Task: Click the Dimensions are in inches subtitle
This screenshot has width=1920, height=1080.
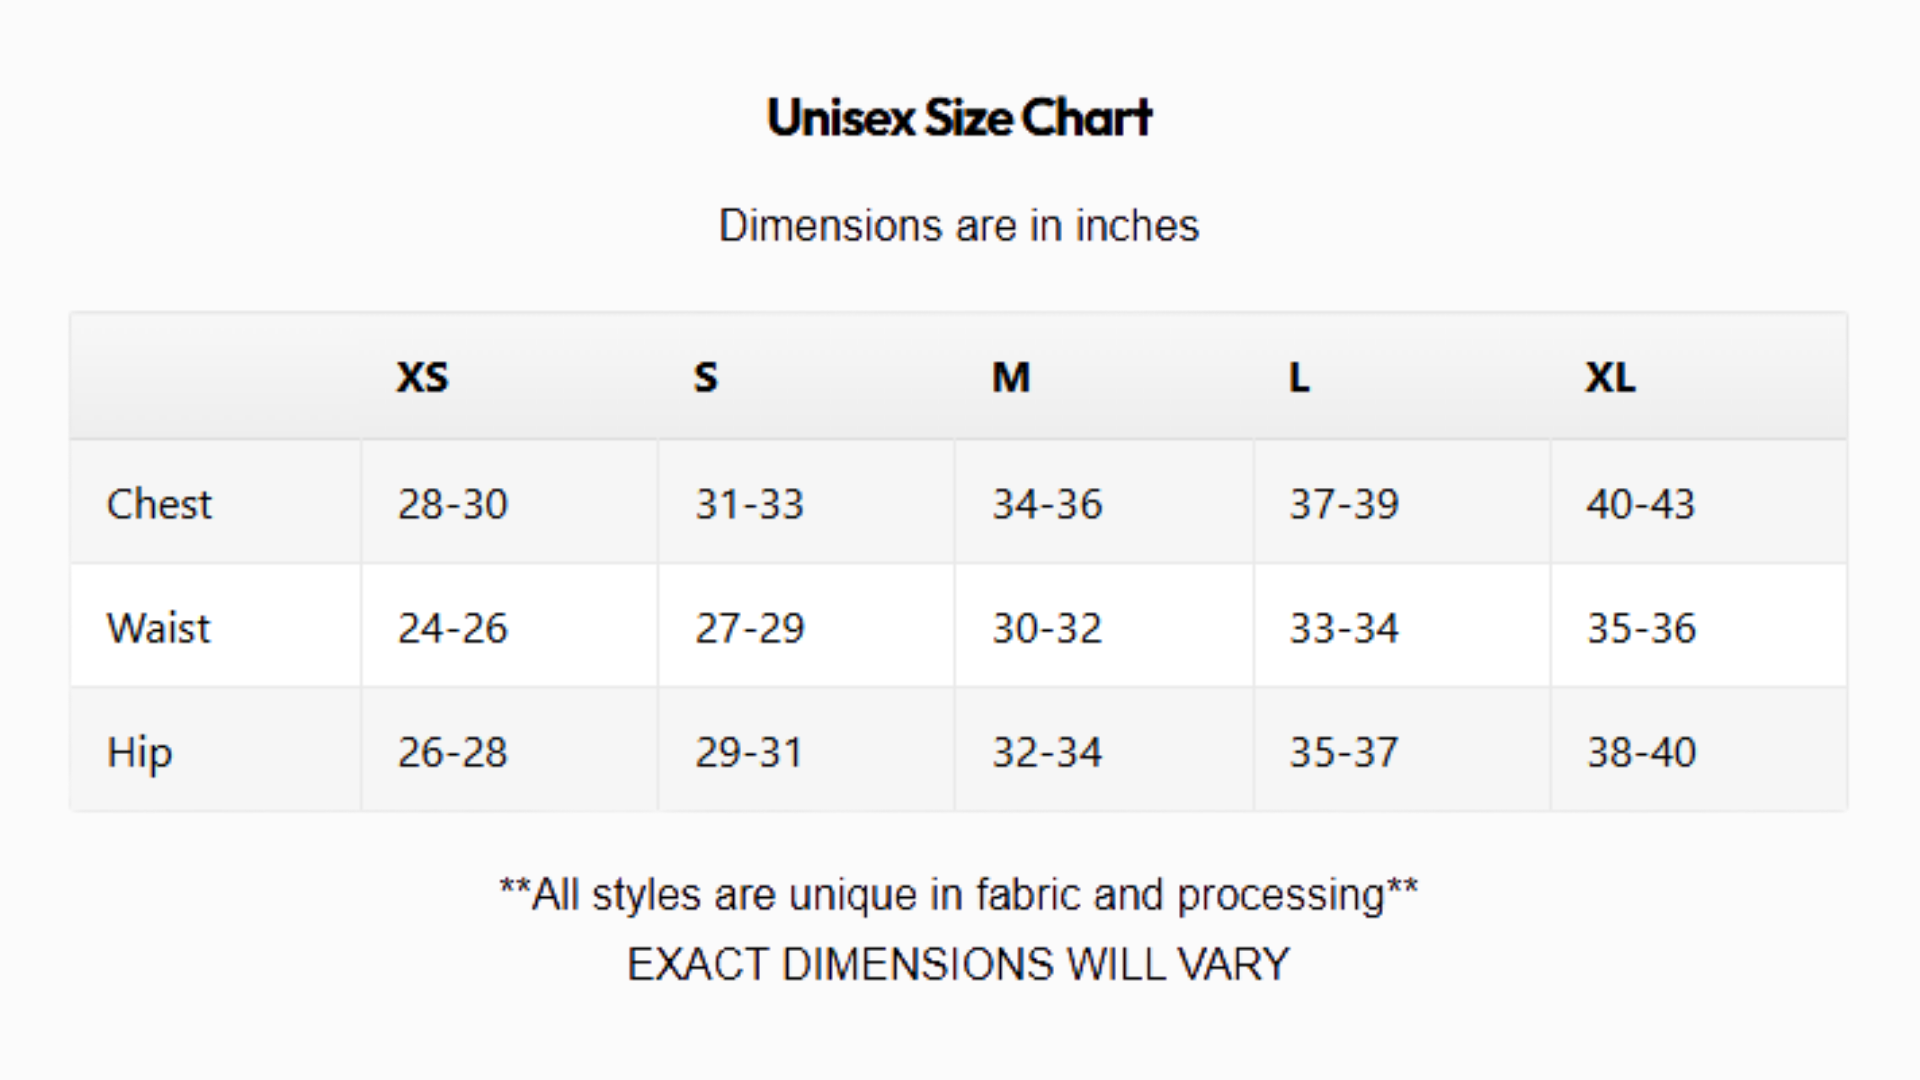Action: 959,226
